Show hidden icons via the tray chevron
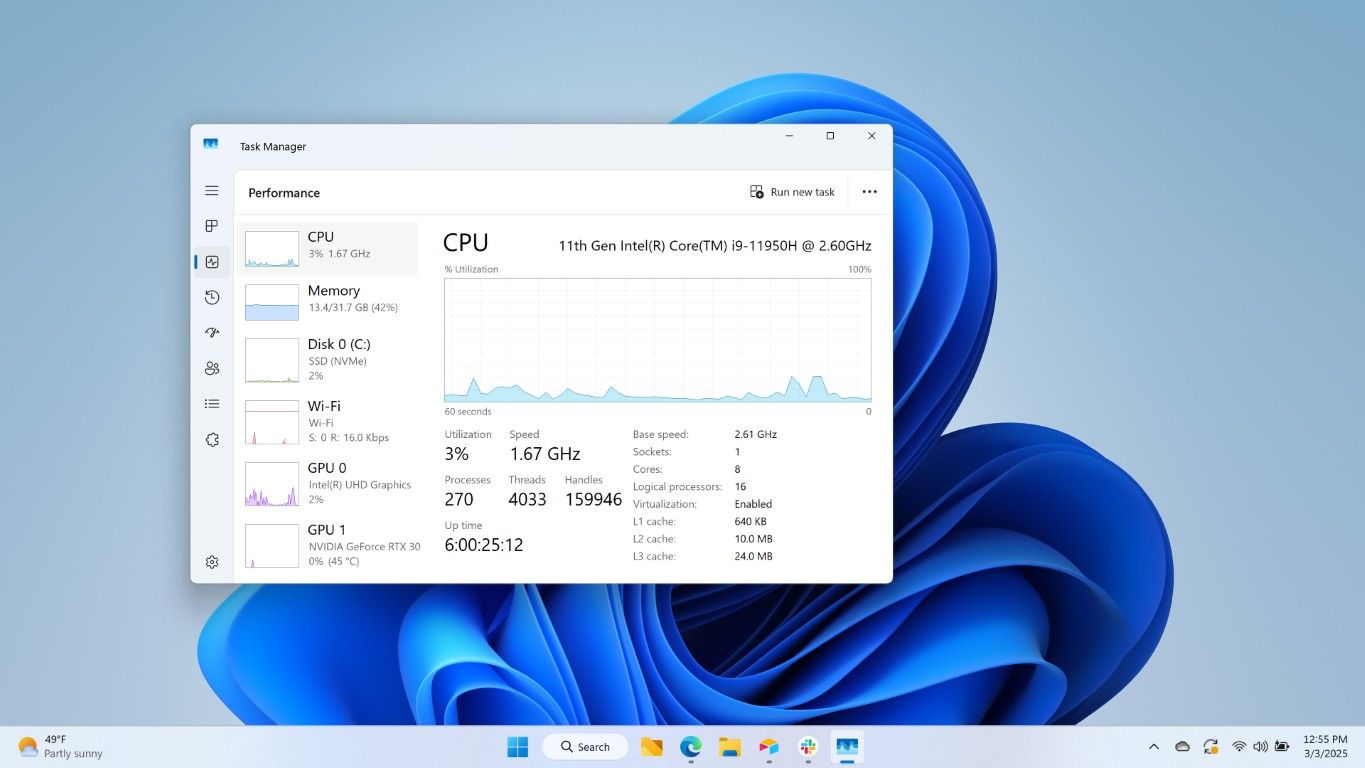The width and height of the screenshot is (1365, 768). (1153, 746)
